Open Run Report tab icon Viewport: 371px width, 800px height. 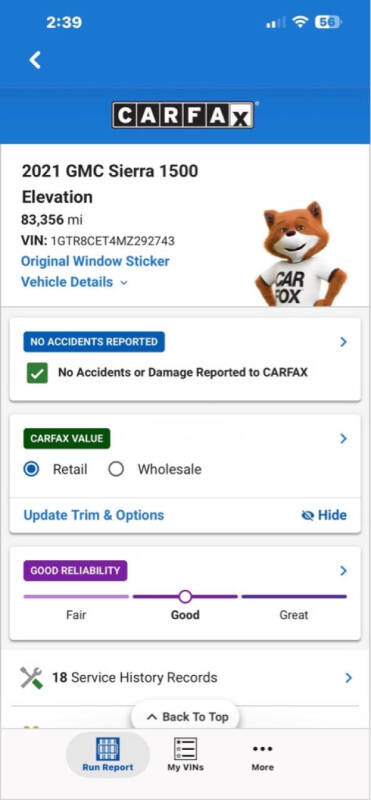[x=108, y=749]
